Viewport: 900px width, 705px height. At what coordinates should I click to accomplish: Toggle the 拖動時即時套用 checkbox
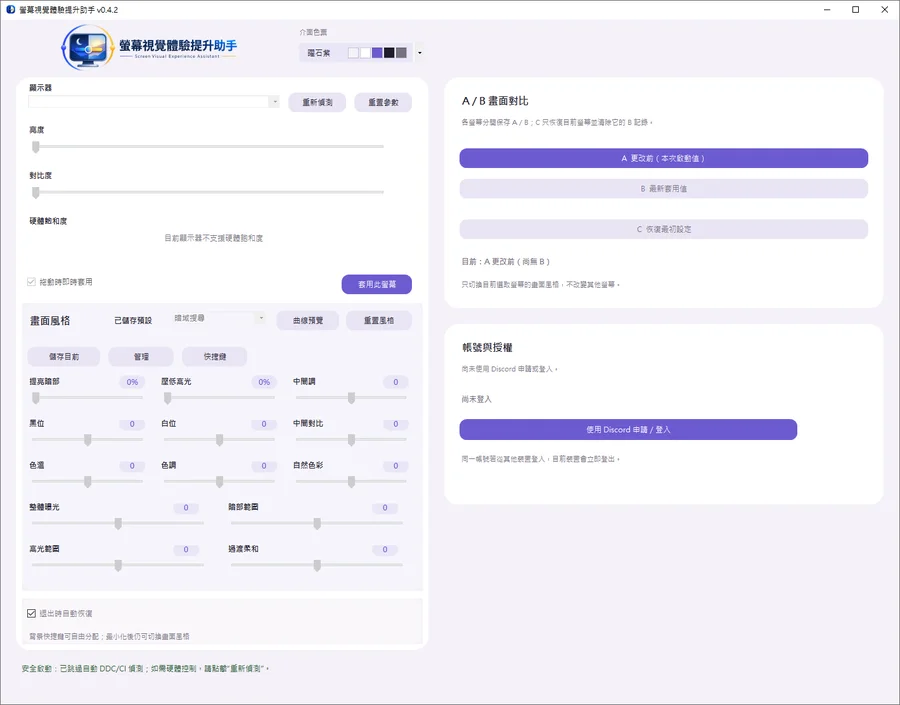click(32, 282)
